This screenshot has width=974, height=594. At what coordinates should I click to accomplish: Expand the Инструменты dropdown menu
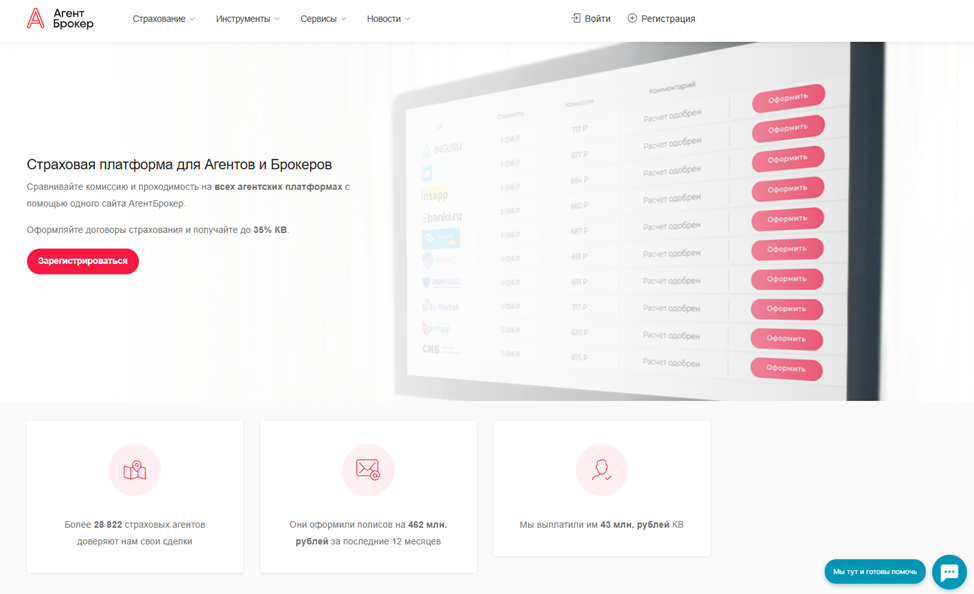pyautogui.click(x=248, y=19)
